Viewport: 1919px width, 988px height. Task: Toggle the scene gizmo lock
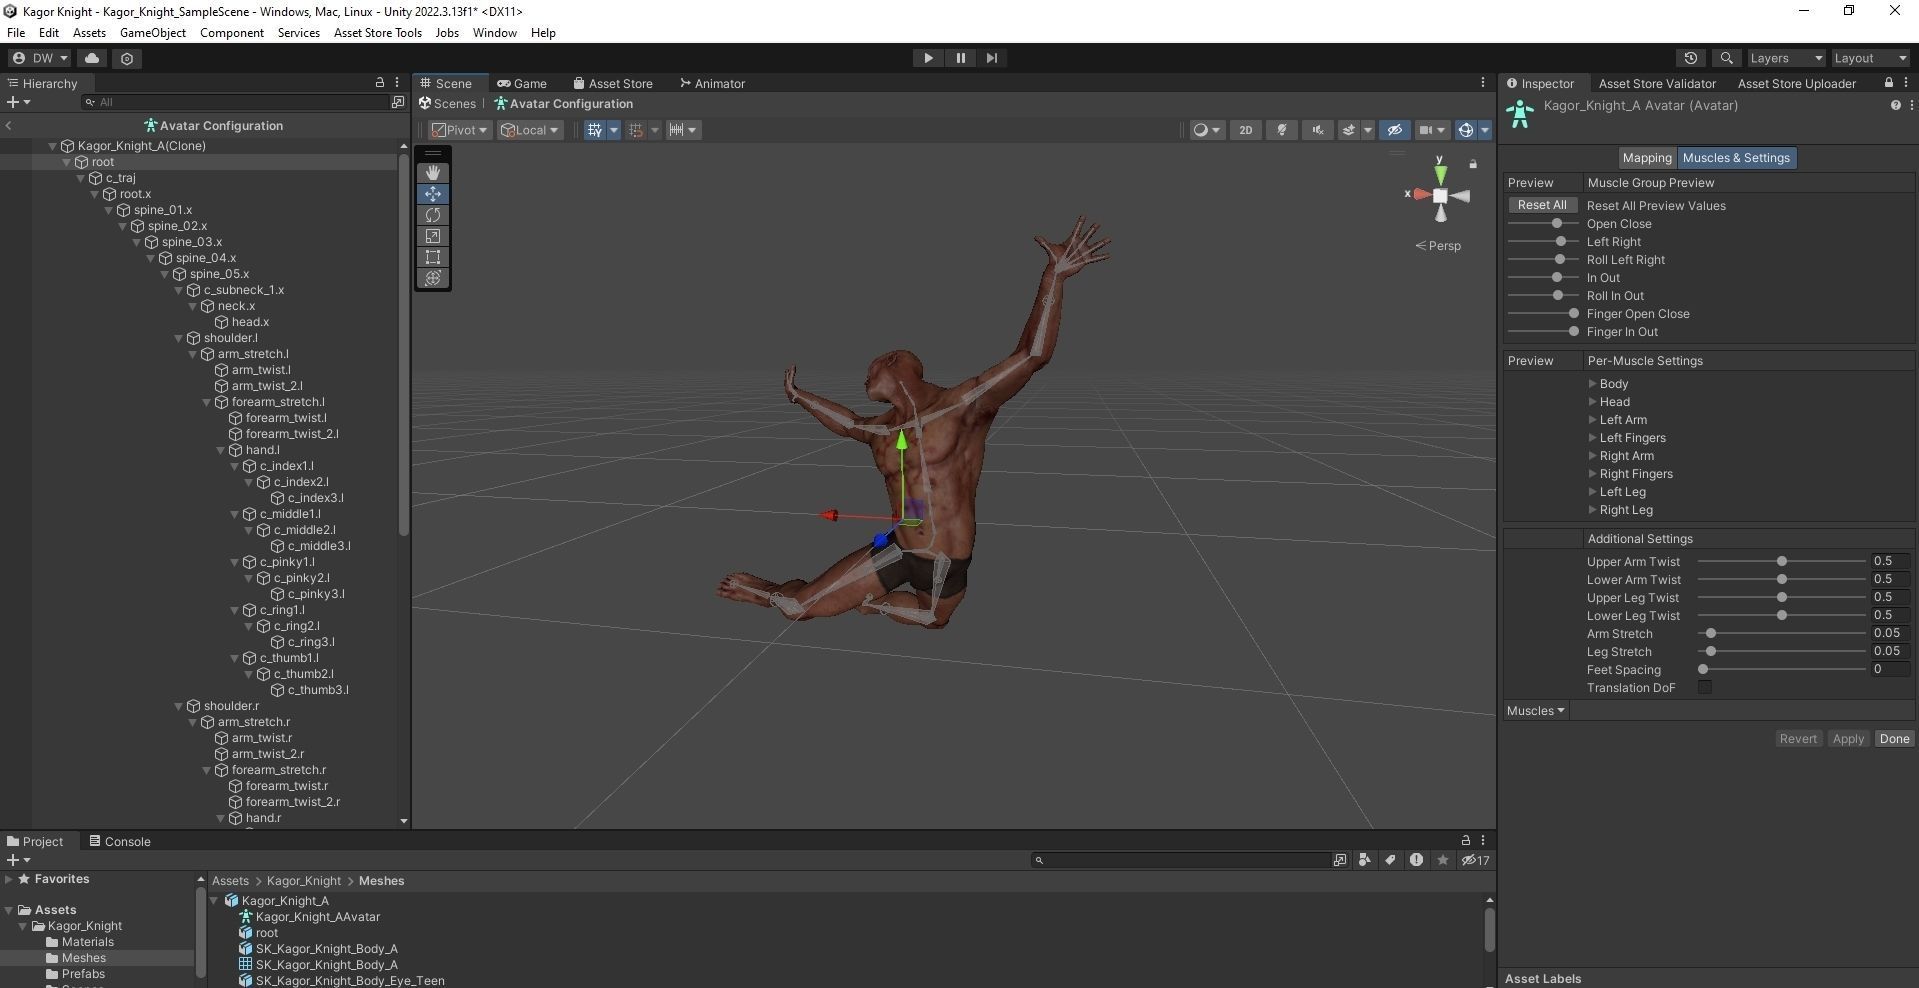(1473, 164)
